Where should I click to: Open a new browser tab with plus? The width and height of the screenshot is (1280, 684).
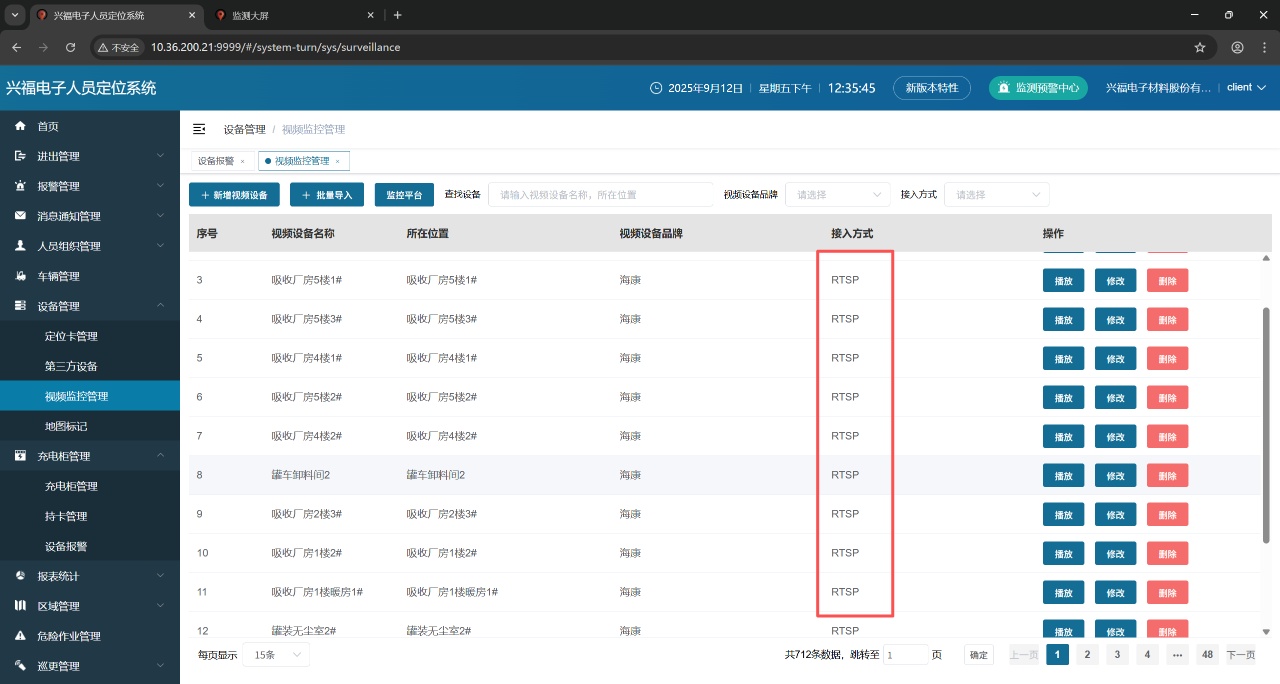(397, 15)
